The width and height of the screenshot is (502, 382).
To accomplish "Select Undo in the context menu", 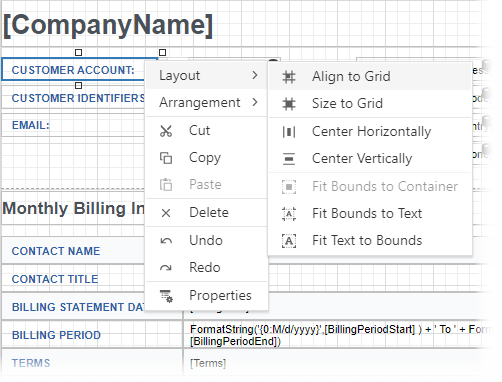I will [206, 241].
